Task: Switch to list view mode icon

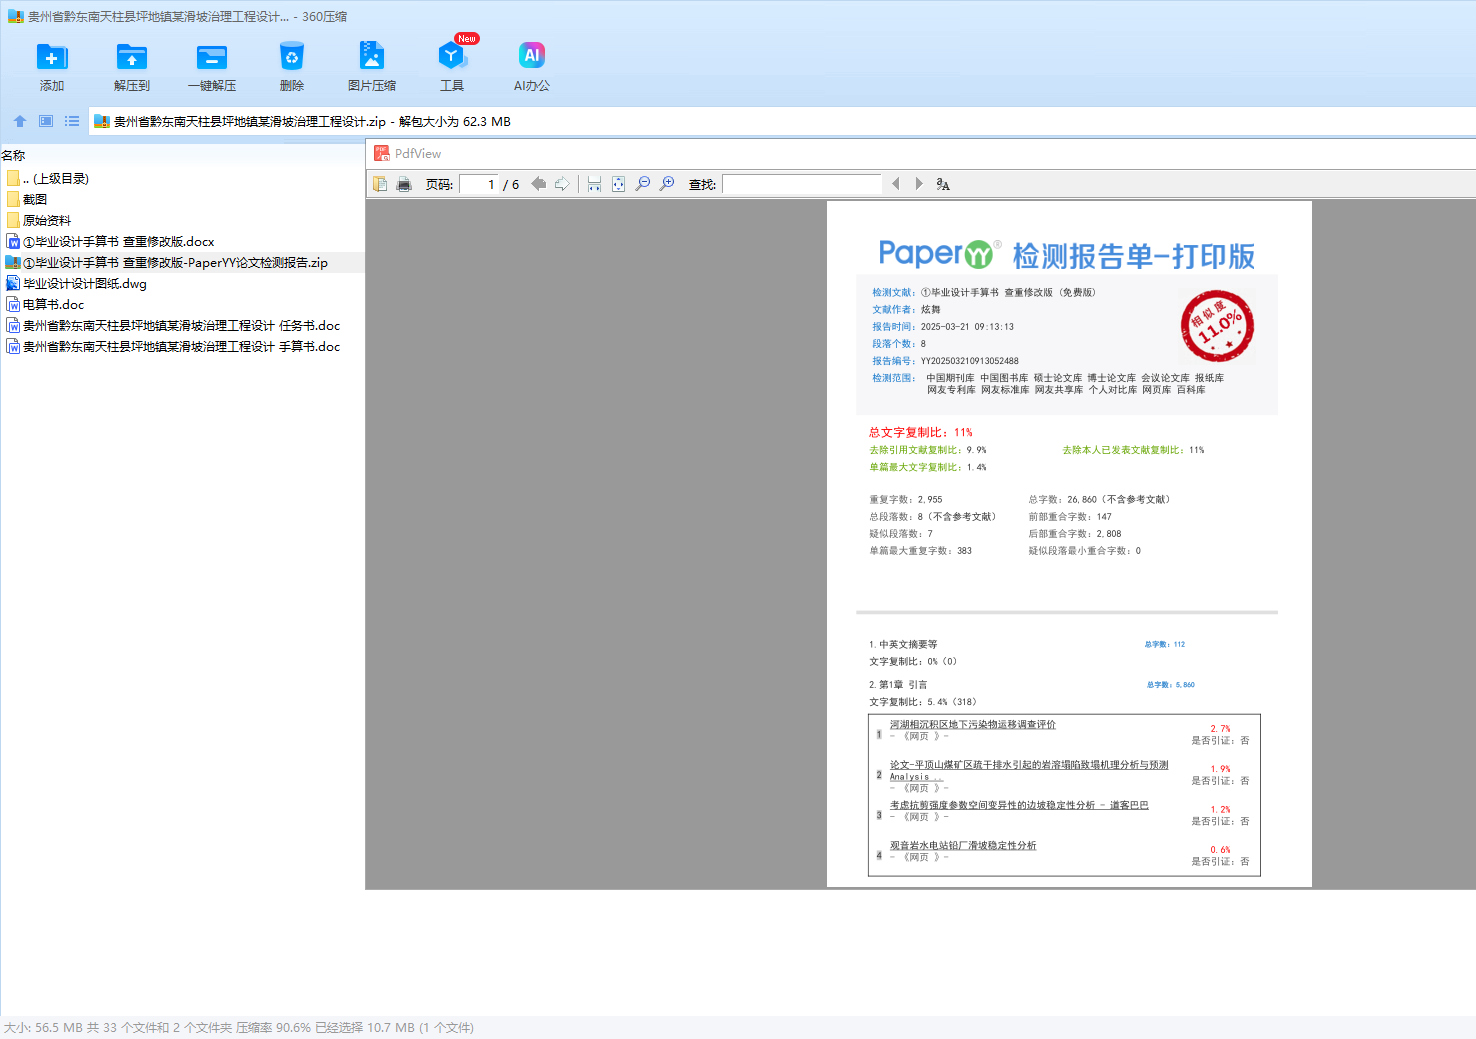Action: pos(72,121)
